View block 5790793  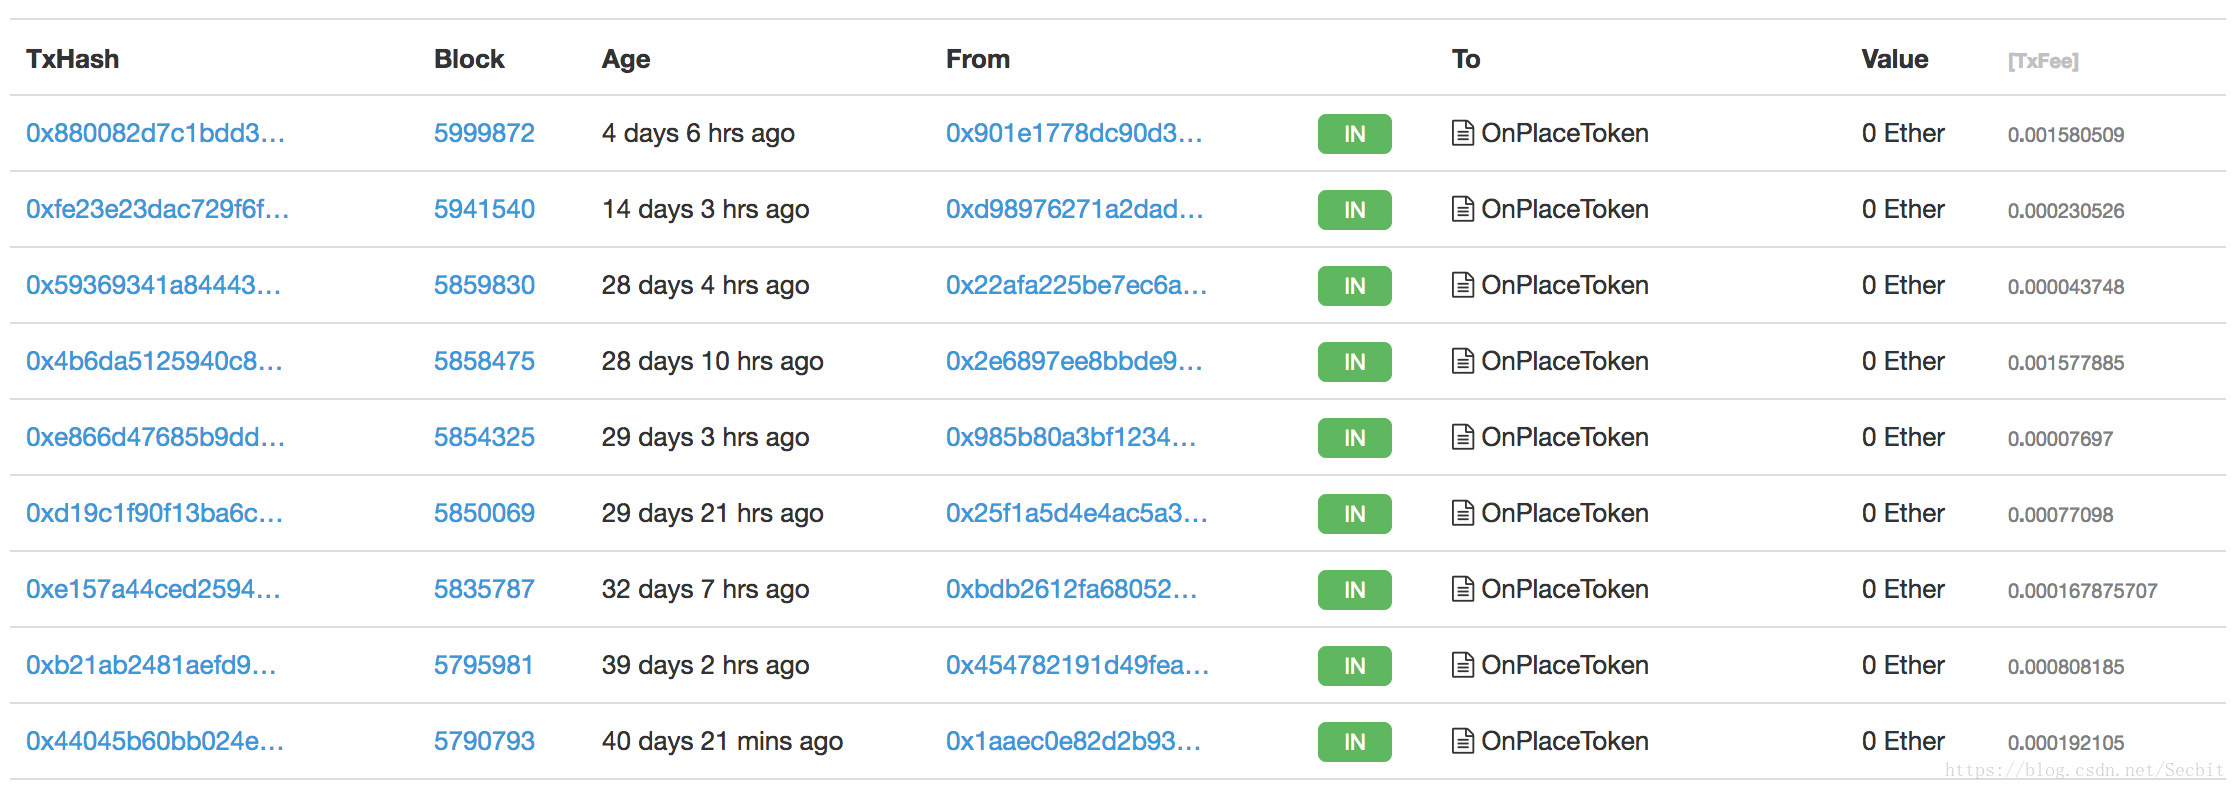pos(484,741)
